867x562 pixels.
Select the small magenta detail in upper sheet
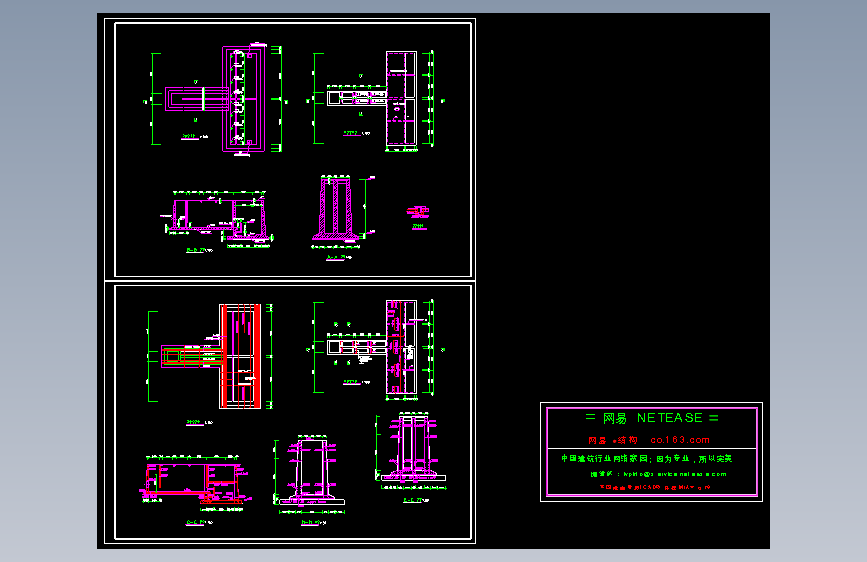click(418, 211)
